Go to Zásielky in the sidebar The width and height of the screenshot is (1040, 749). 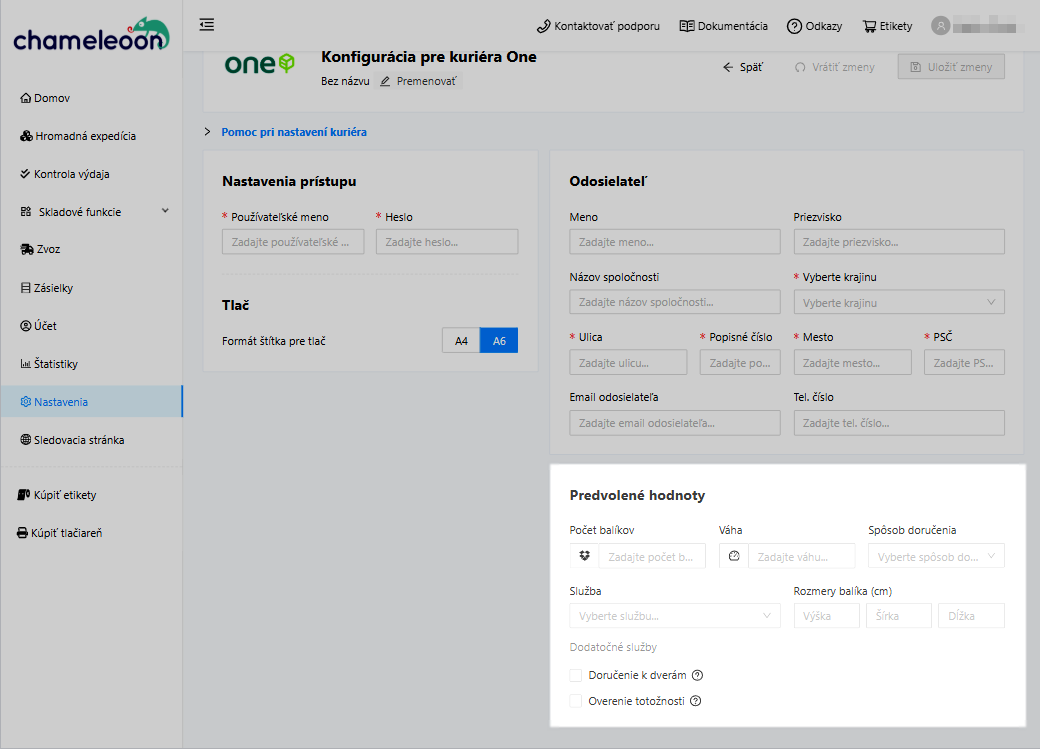[53, 288]
